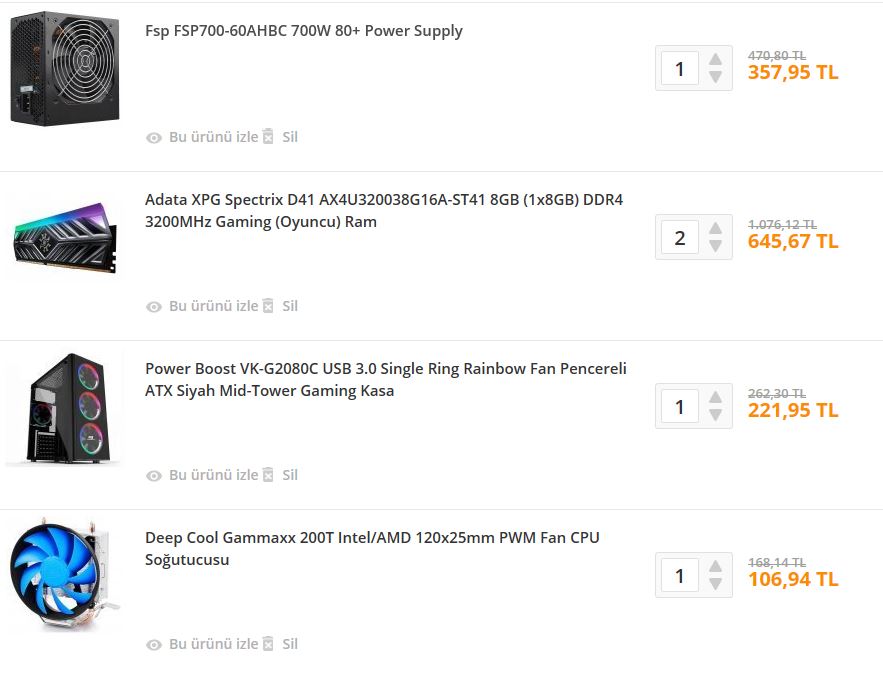Click trash icon beside Adata RAM's Sil
This screenshot has height=675, width=883.
(x=268, y=306)
